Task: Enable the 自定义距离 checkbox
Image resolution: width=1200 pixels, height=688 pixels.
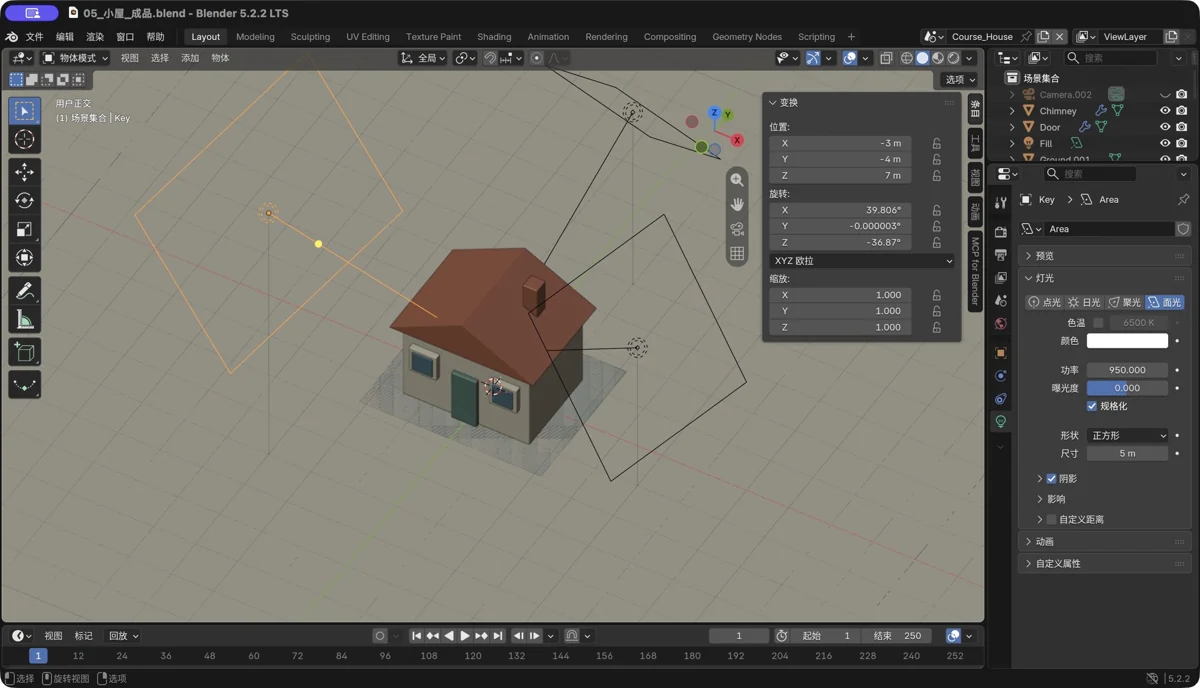Action: (x=1051, y=520)
